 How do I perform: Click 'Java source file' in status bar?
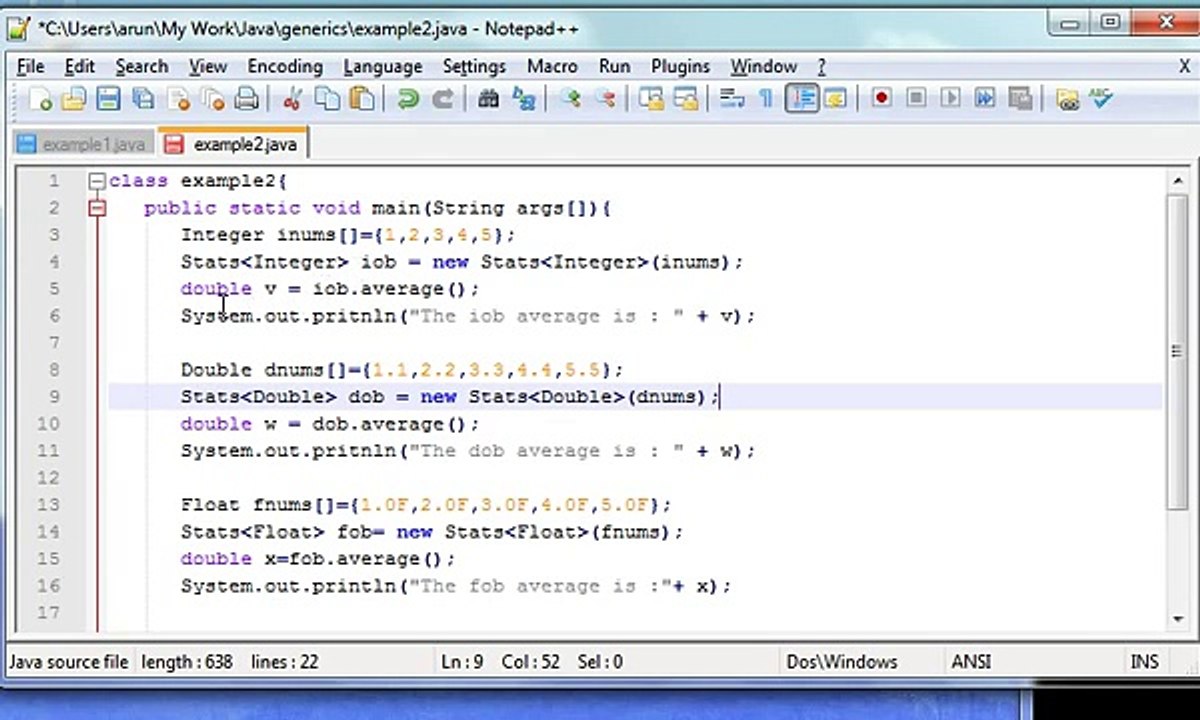tap(69, 662)
